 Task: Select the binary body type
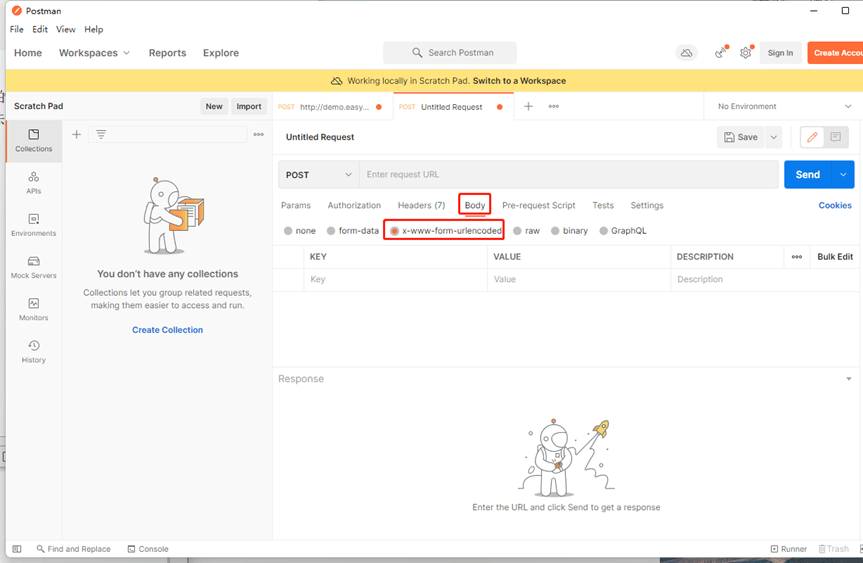[x=570, y=231]
